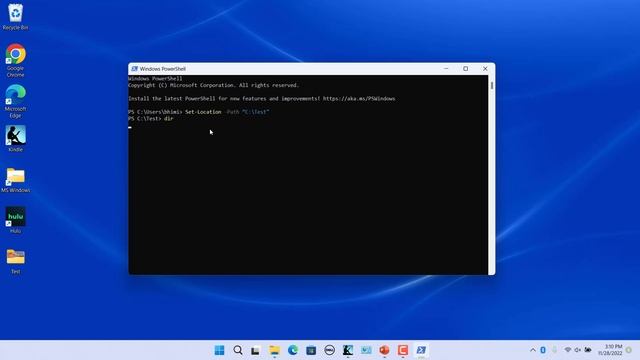Minimize the PowerShell window

pyautogui.click(x=446, y=69)
